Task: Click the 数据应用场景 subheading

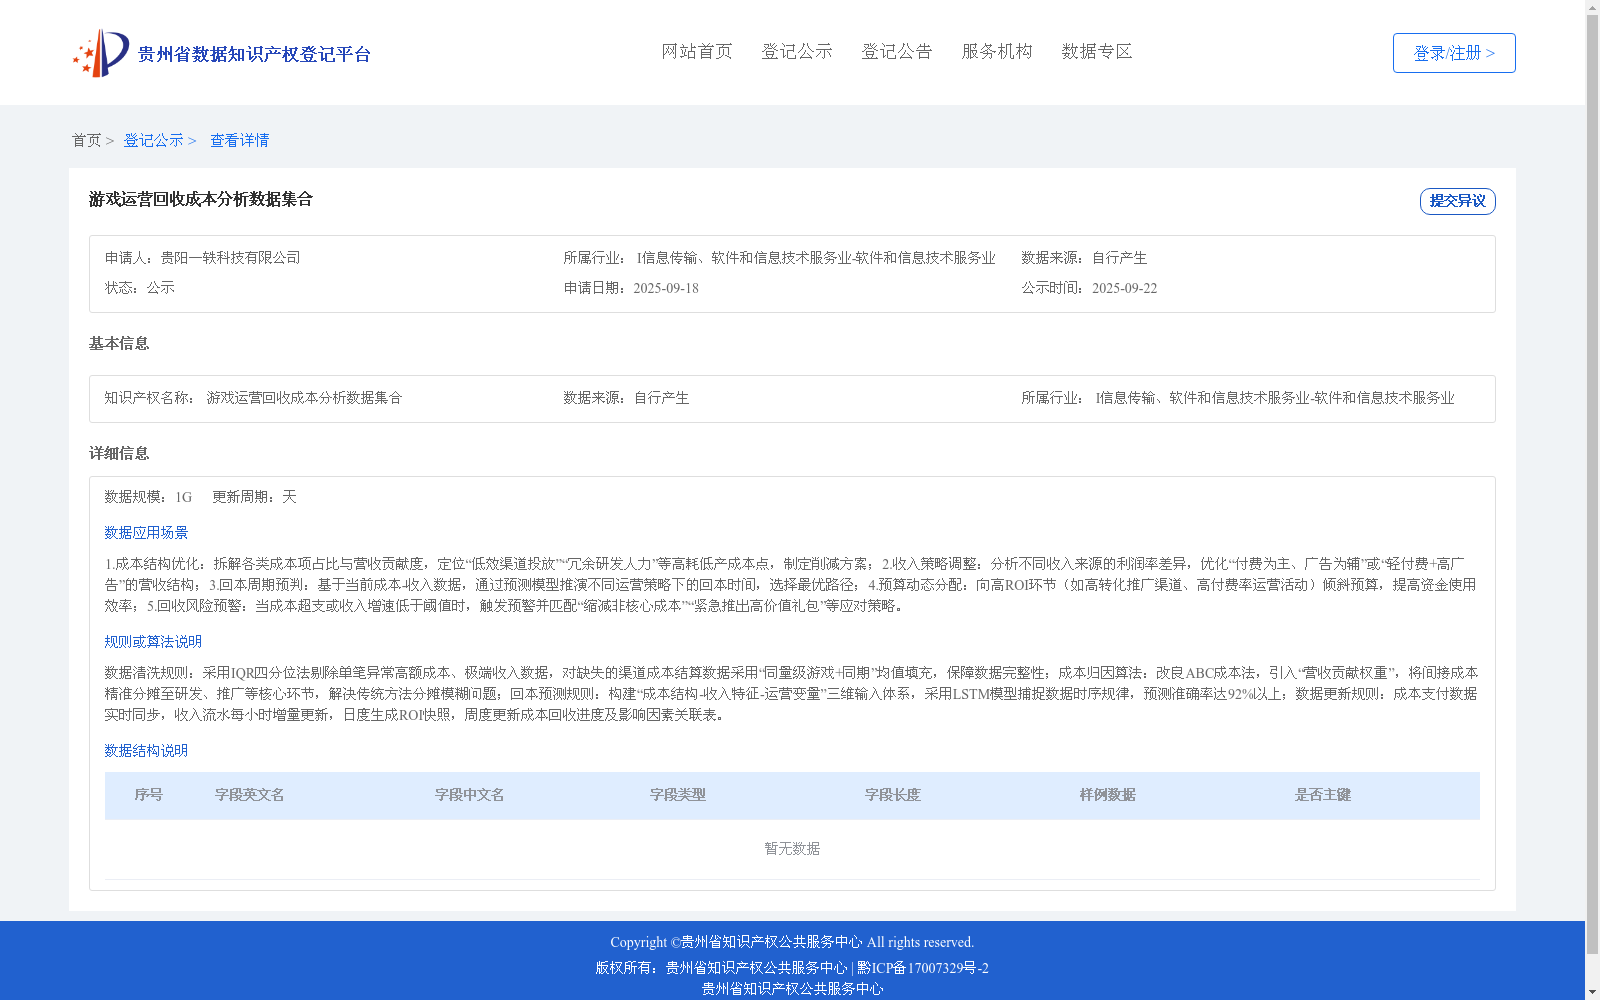Action: [x=146, y=533]
